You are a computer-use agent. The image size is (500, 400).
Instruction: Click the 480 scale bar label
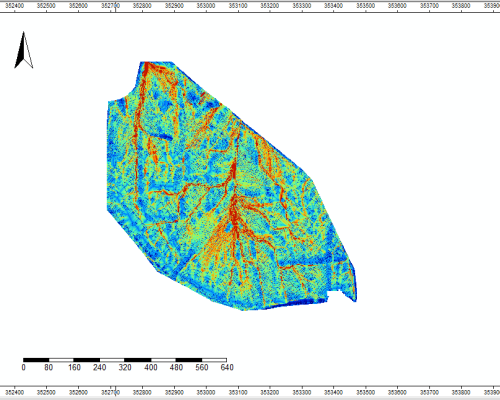click(x=176, y=367)
